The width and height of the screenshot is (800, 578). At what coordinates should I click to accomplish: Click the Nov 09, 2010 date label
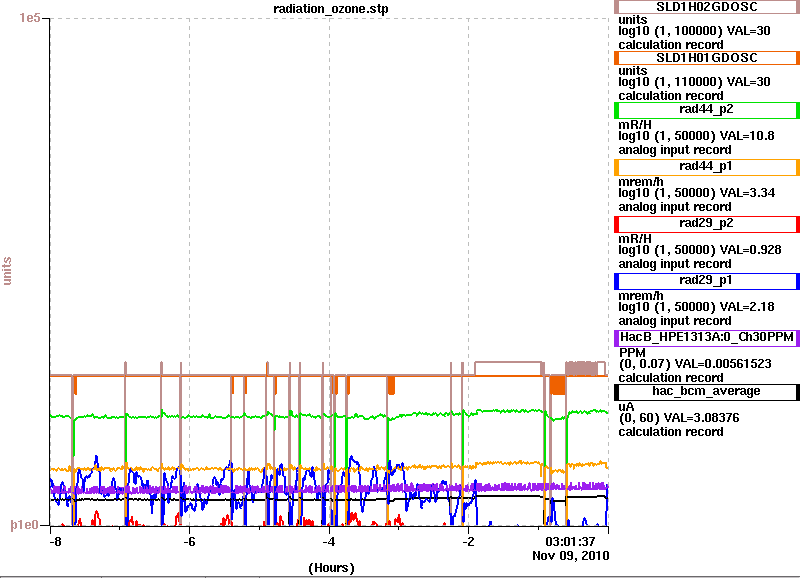[x=570, y=555]
